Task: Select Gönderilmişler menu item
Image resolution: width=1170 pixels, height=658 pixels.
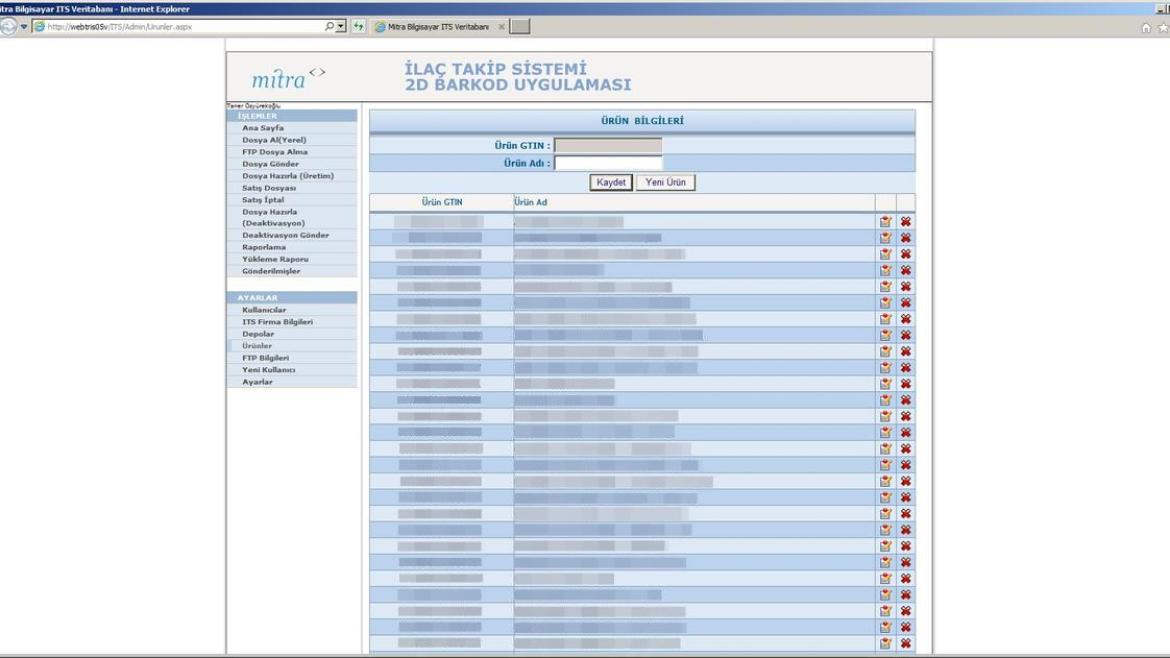Action: click(271, 271)
